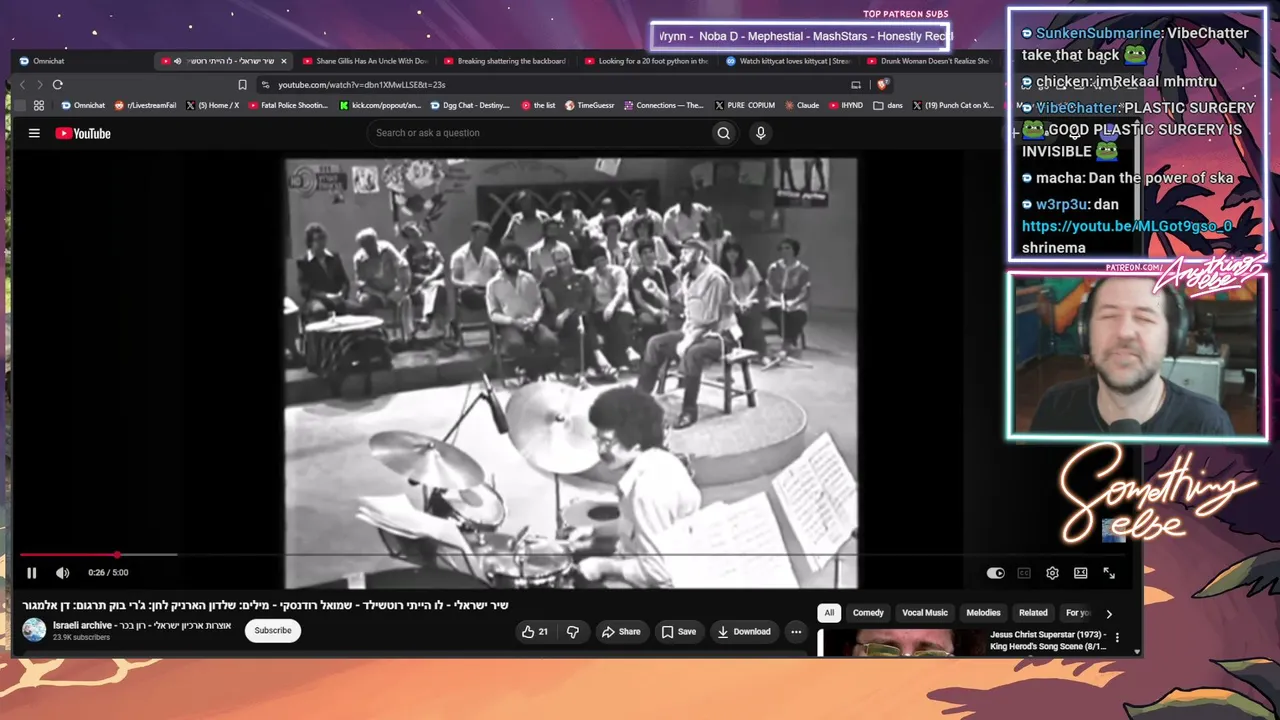Open the youtu.be link in stream chat
Viewport: 1280px width, 720px height.
[x=1126, y=226]
